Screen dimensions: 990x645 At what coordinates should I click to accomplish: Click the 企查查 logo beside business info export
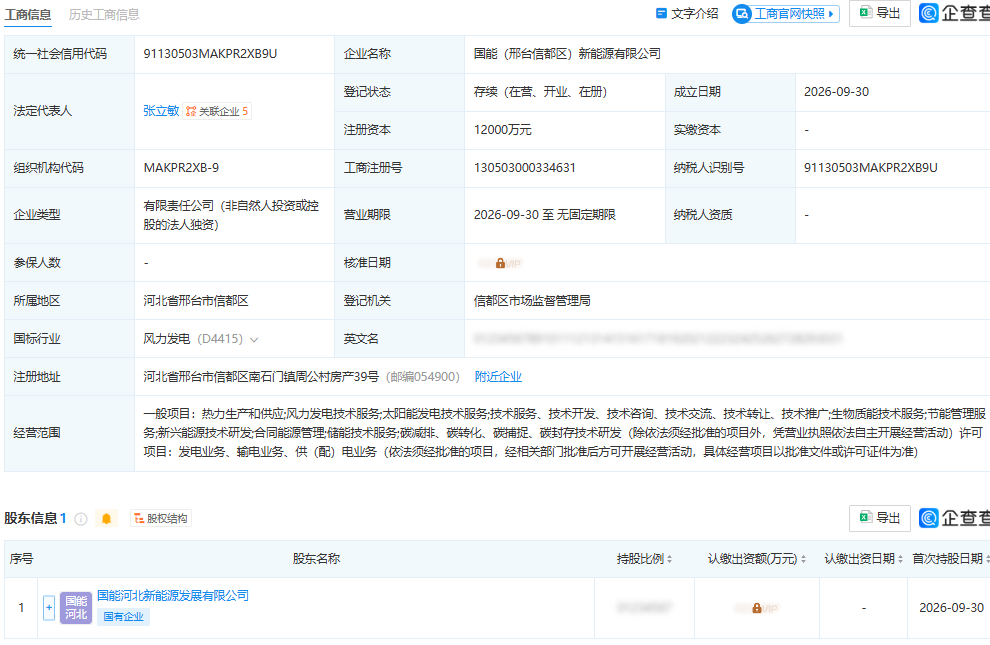pos(954,13)
